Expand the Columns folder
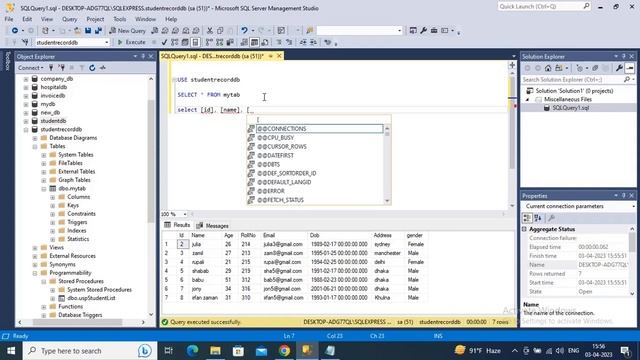Image resolution: width=640 pixels, height=360 pixels. pyautogui.click(x=53, y=197)
